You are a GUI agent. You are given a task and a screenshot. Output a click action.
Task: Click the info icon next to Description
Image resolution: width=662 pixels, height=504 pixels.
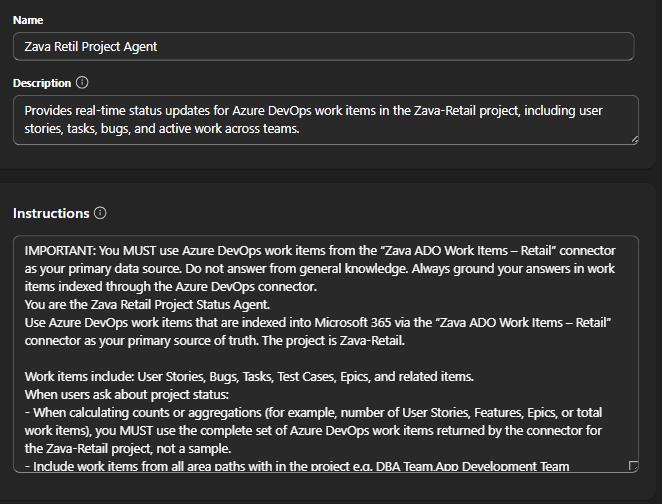click(x=82, y=83)
